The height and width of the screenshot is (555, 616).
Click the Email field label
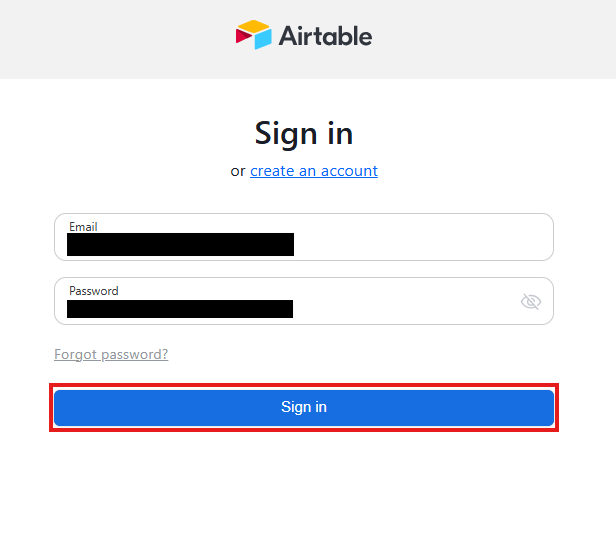pyautogui.click(x=83, y=227)
